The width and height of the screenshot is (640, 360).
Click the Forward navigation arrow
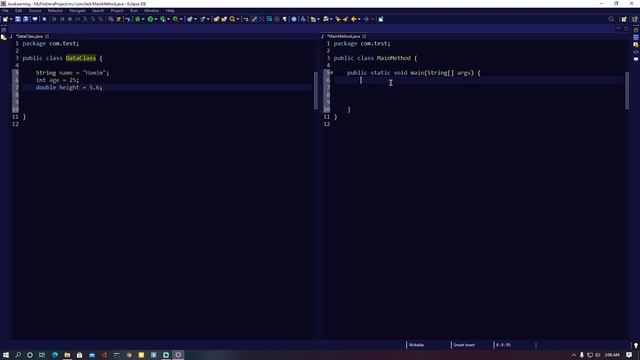click(x=366, y=19)
